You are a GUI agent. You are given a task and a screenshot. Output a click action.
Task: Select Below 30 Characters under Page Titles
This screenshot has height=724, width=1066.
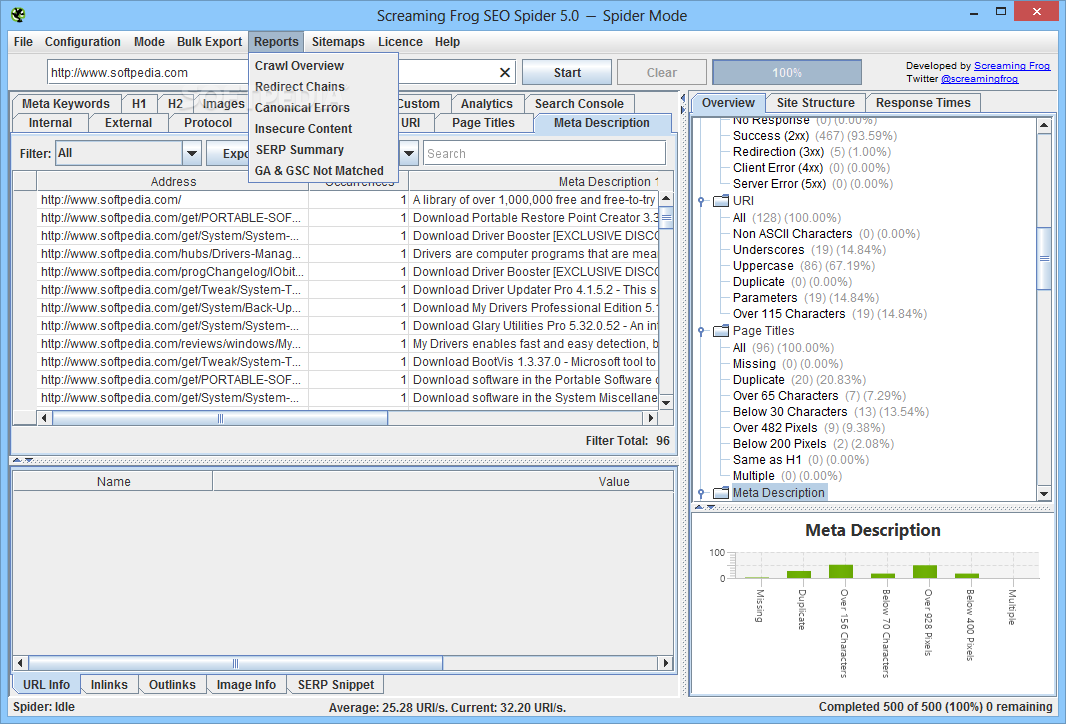831,412
